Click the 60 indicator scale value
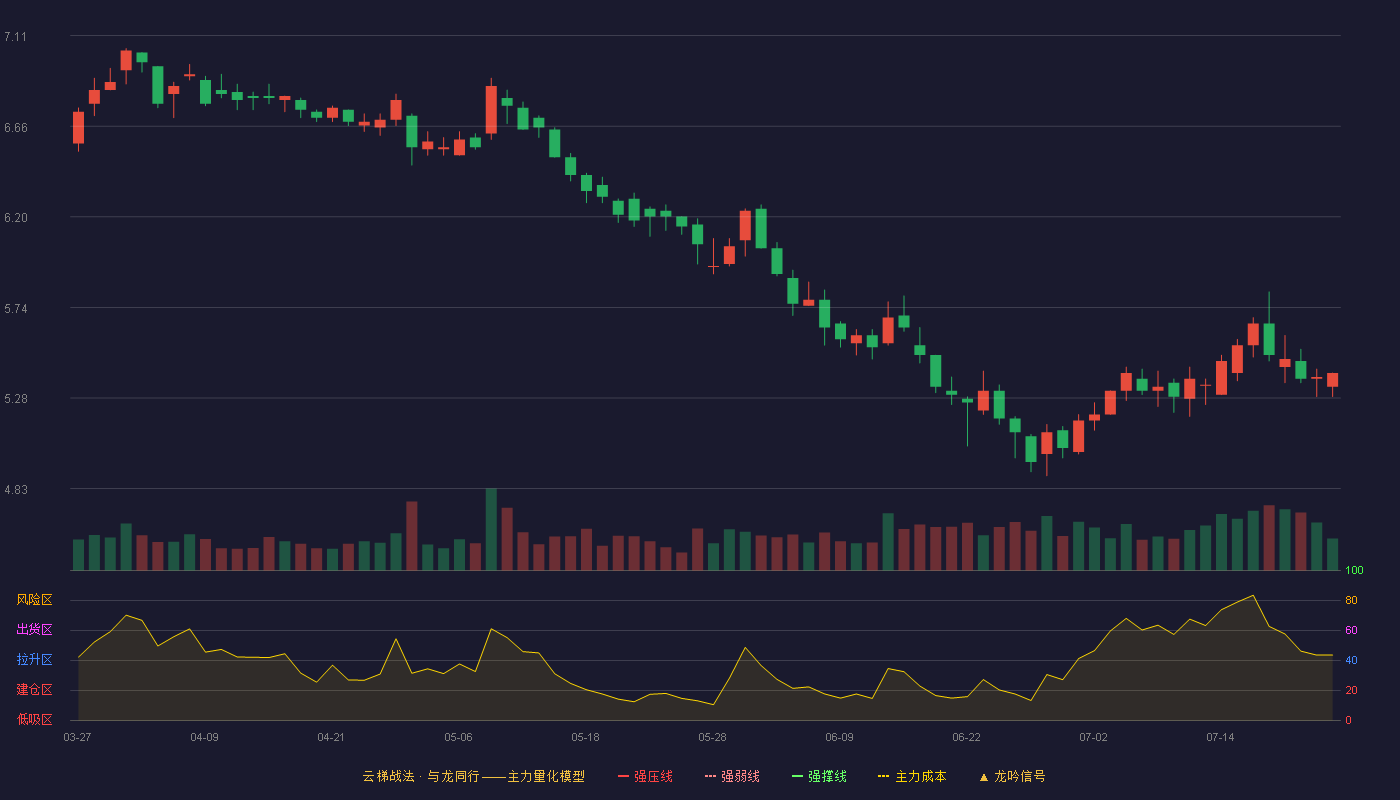The height and width of the screenshot is (800, 1400). [1351, 630]
